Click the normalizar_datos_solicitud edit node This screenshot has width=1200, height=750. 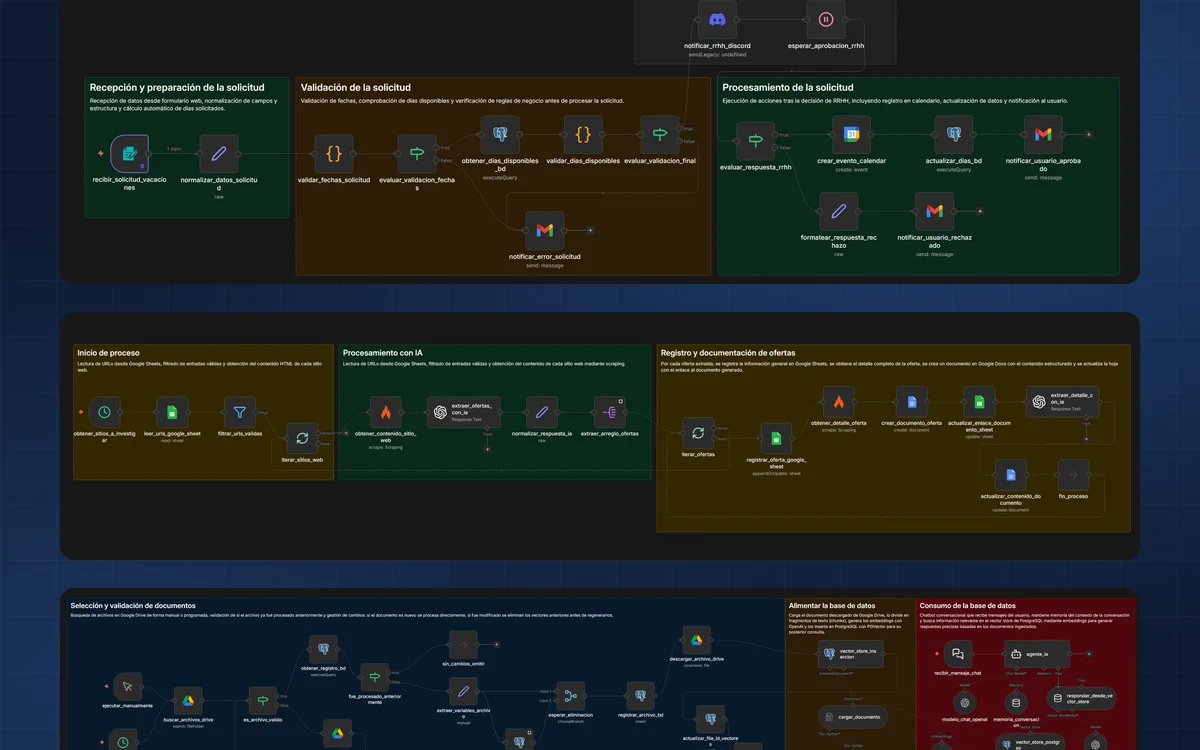(219, 153)
